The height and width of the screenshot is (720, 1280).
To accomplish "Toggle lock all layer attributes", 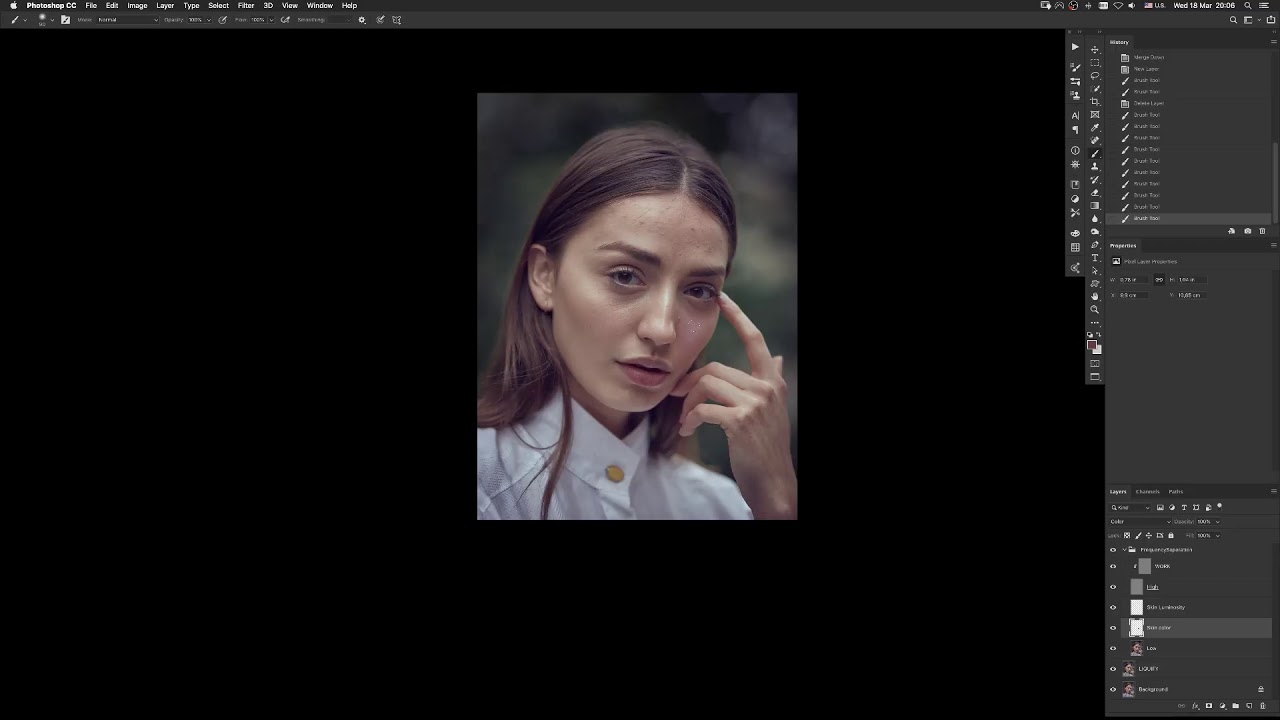I will 1171,535.
